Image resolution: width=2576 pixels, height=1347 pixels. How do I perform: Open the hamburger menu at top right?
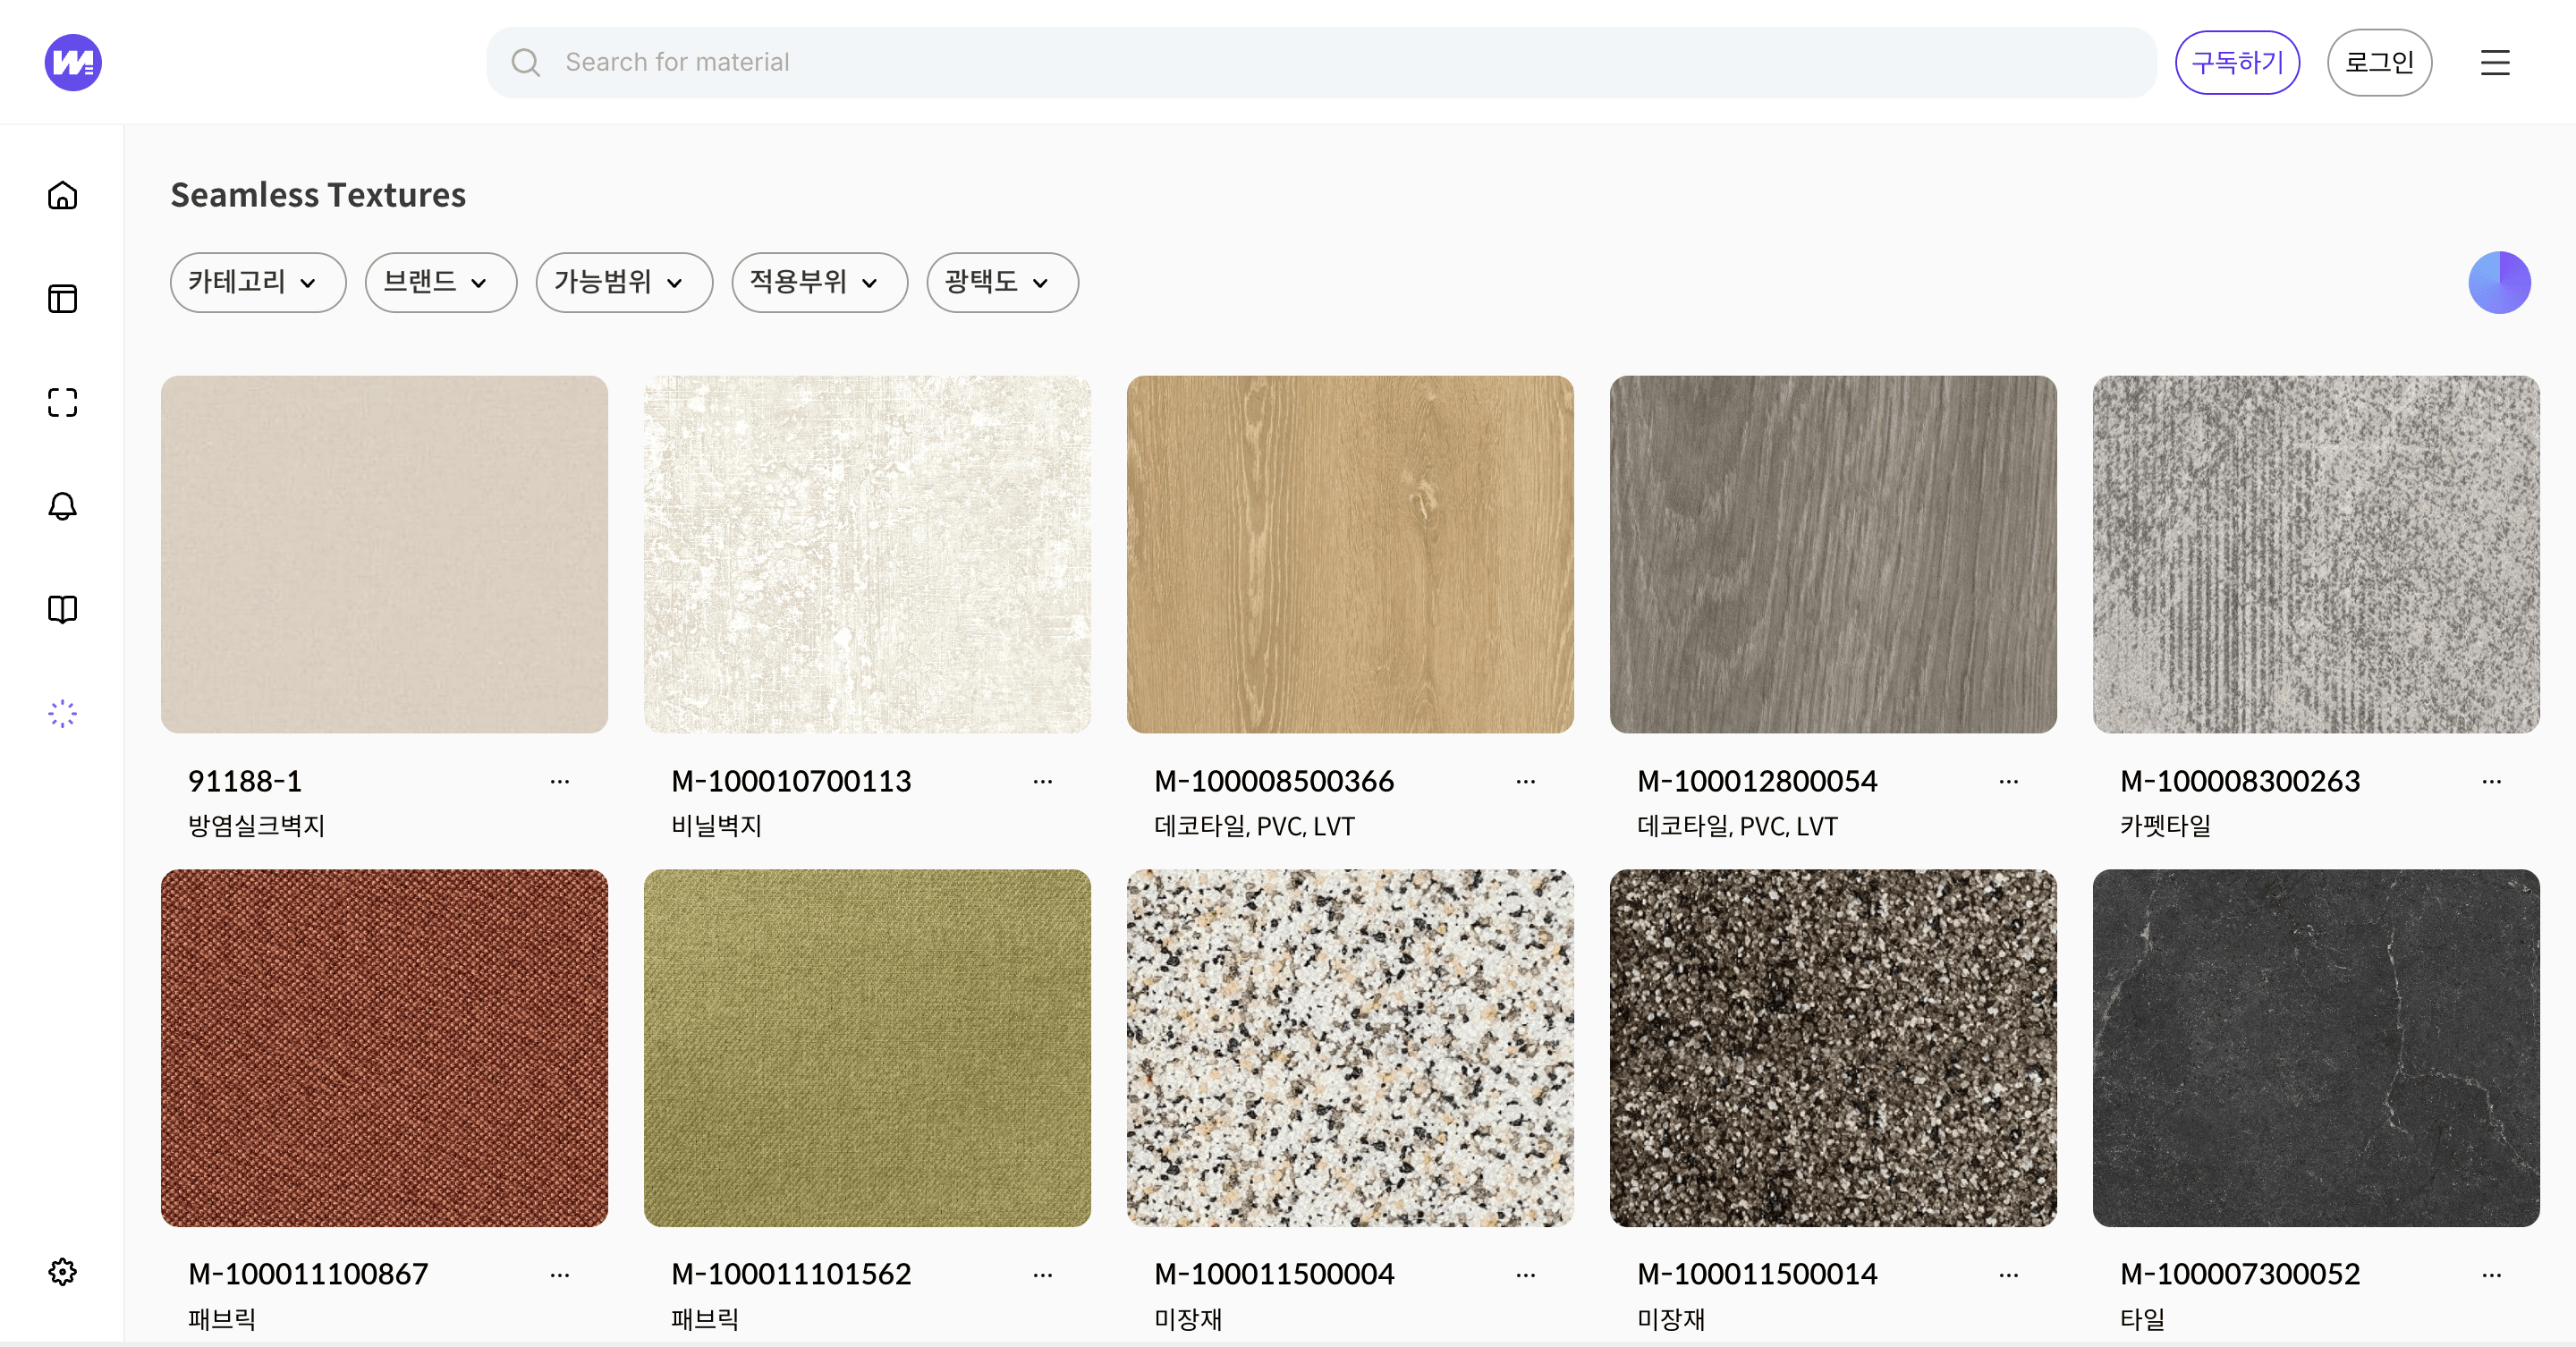(2495, 62)
